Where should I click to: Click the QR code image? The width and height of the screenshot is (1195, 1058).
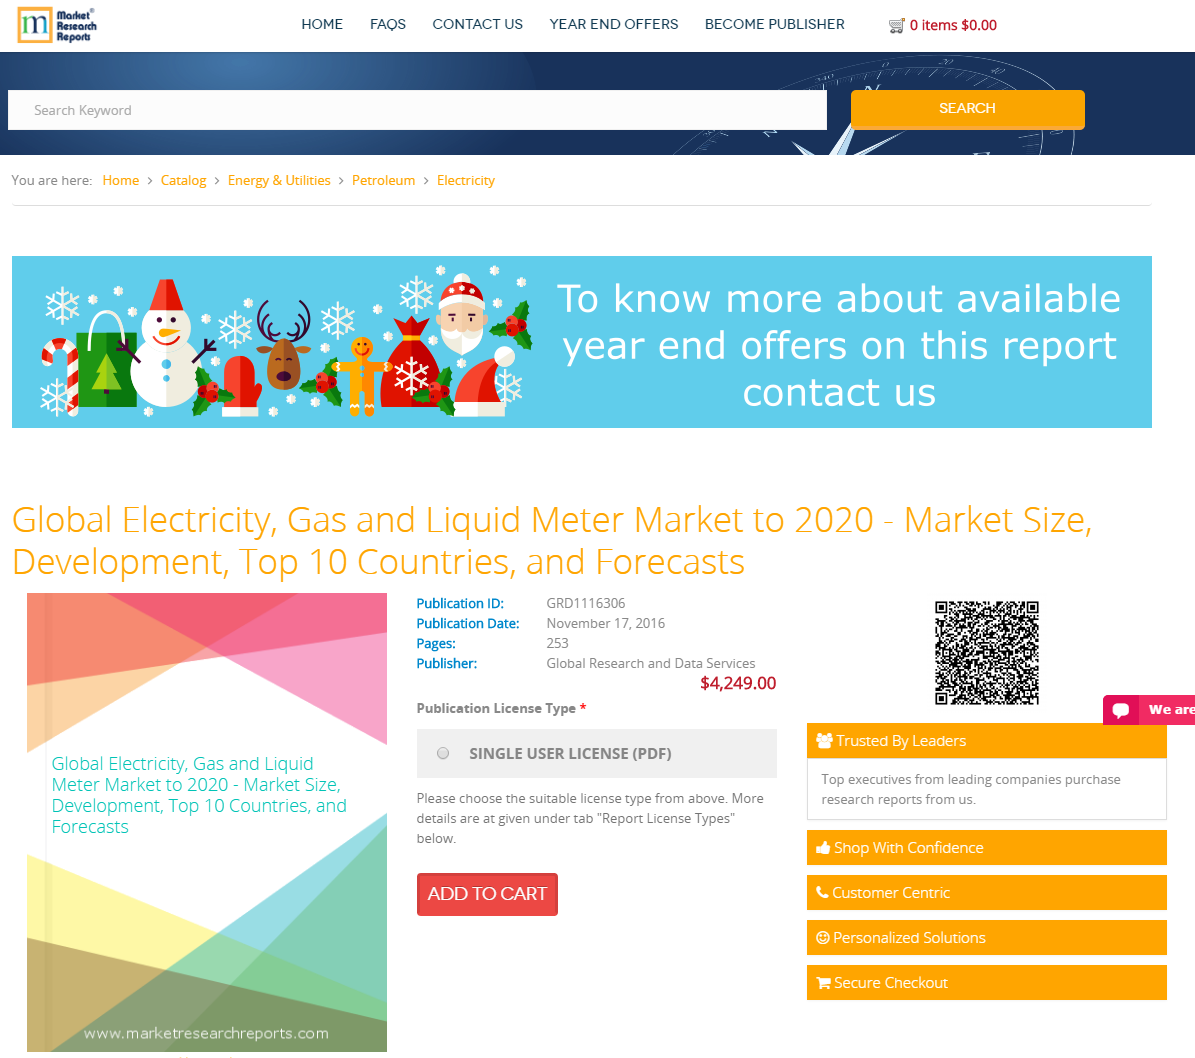[986, 653]
